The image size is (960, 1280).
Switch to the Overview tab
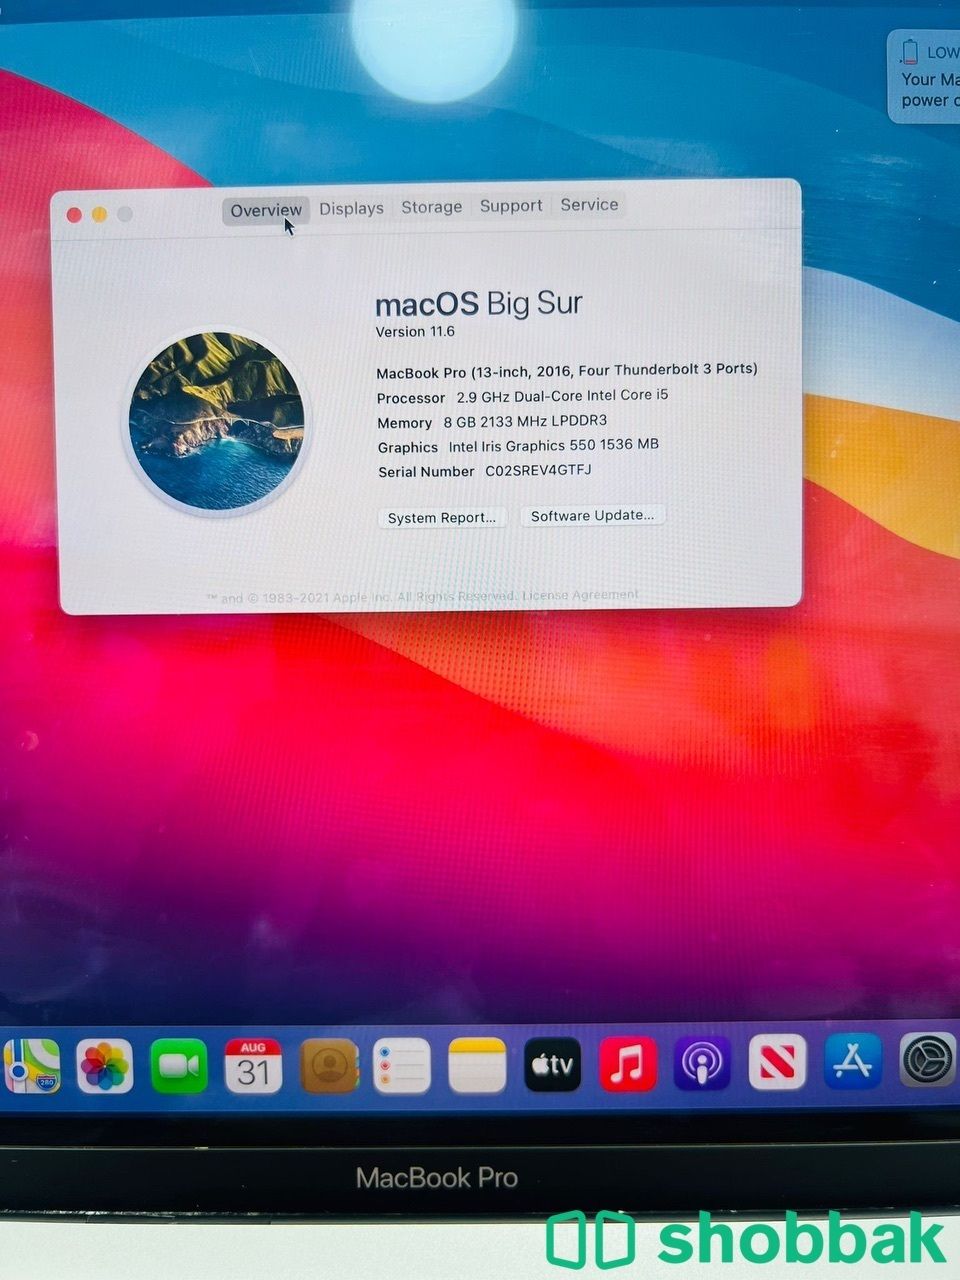point(265,210)
